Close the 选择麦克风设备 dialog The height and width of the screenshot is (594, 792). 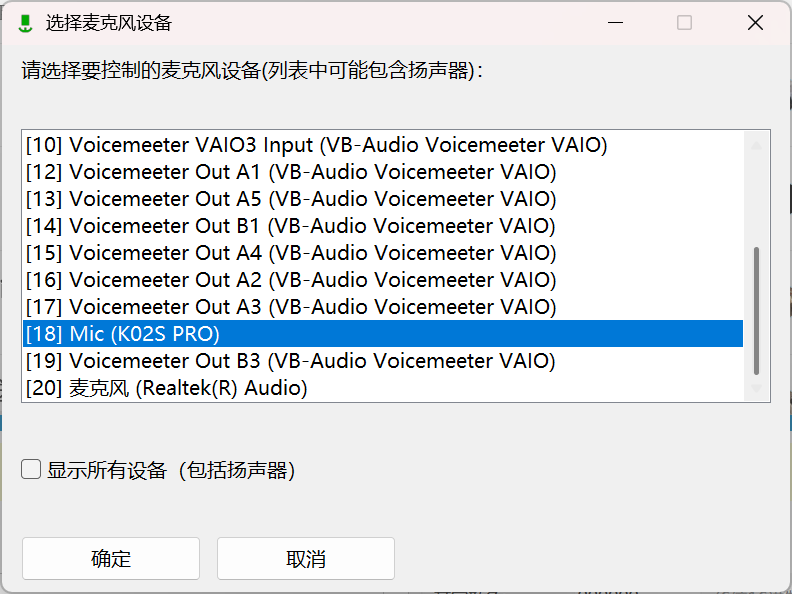[755, 23]
